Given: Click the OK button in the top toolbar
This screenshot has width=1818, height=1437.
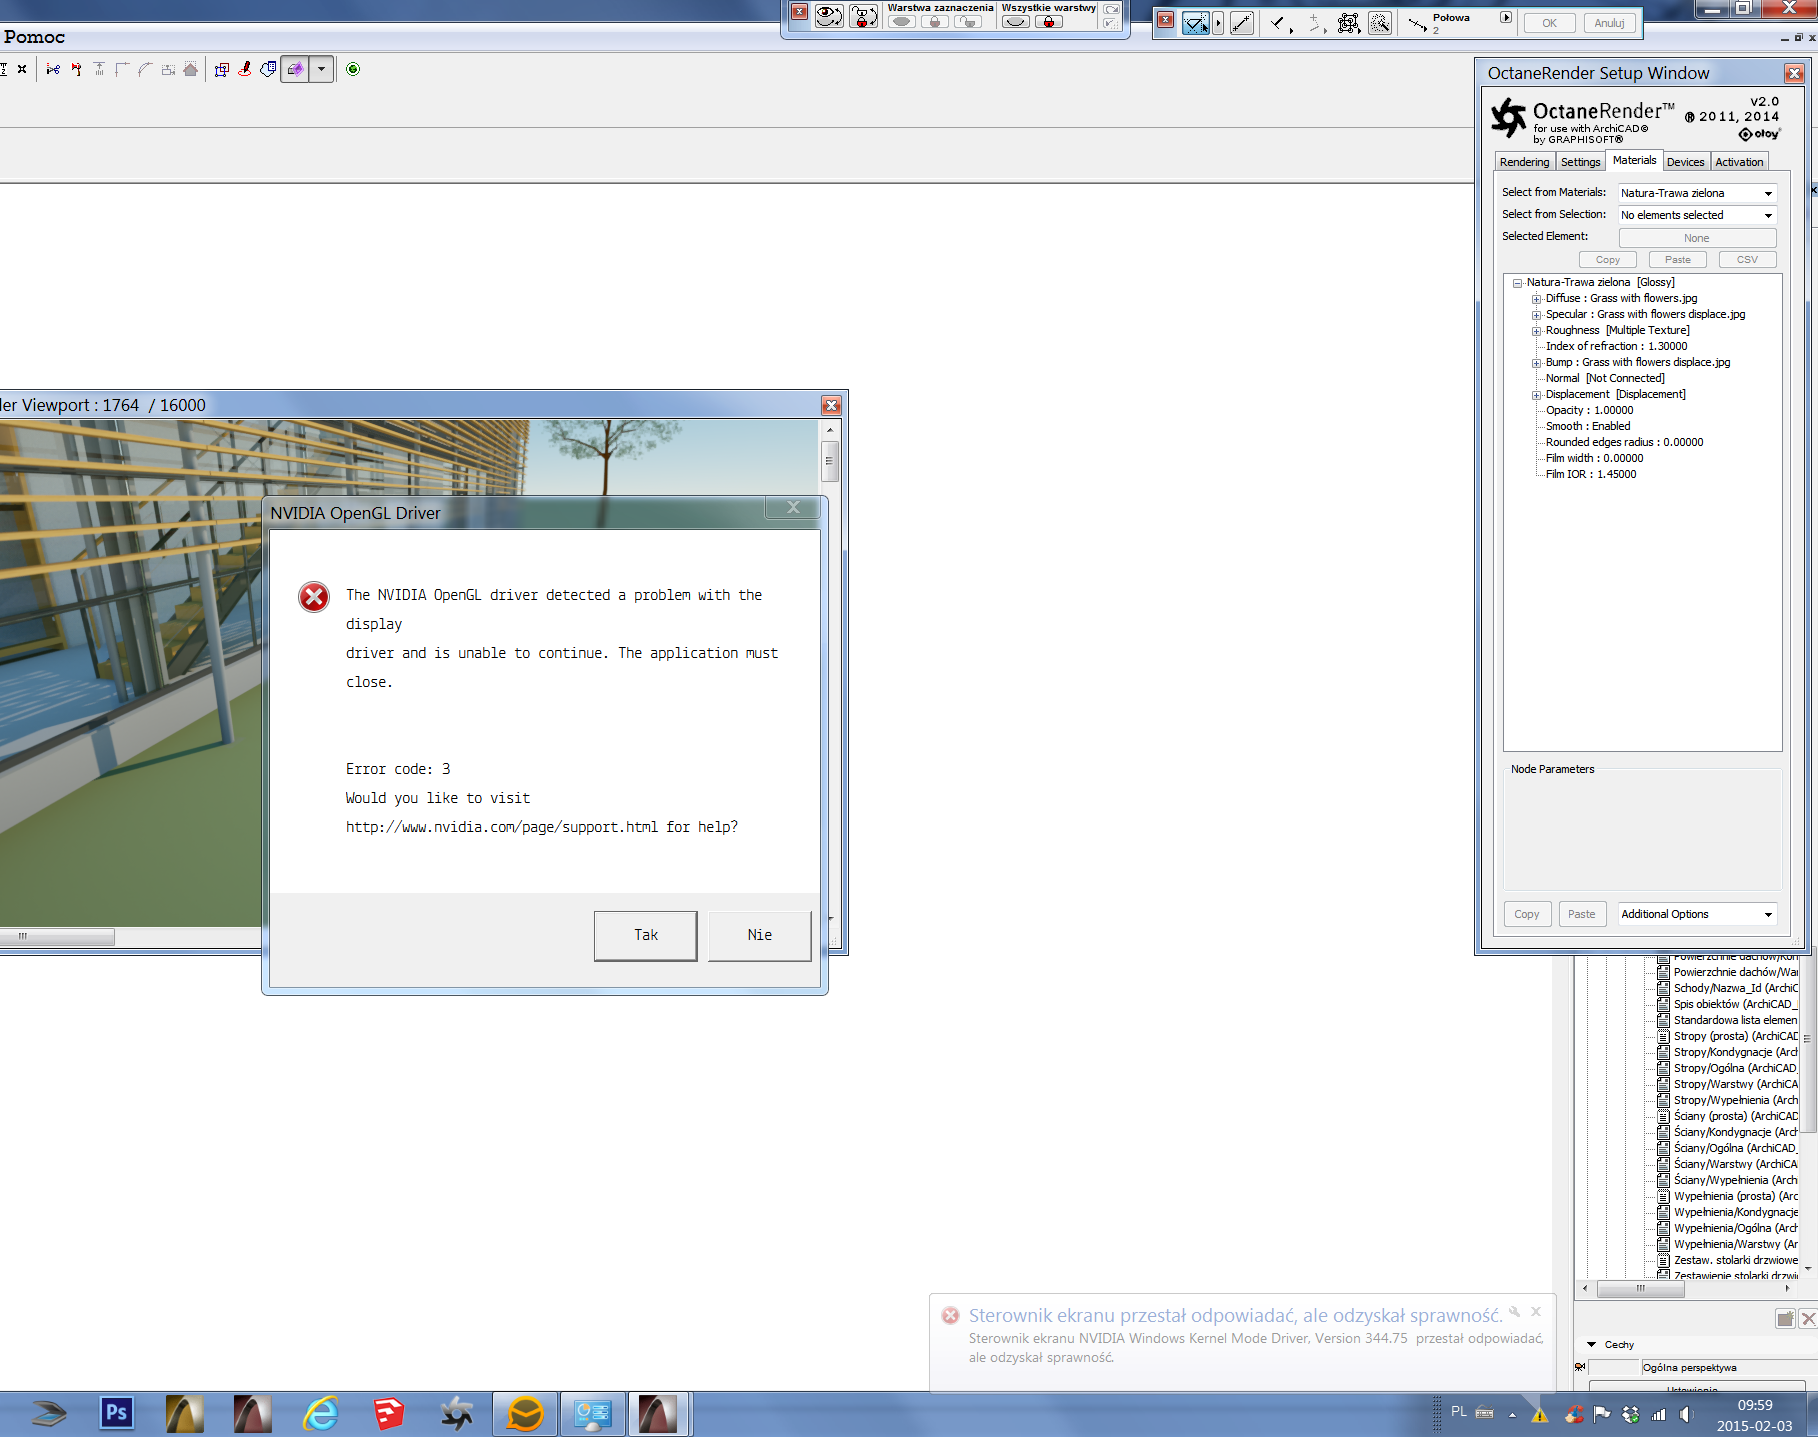Looking at the screenshot, I should click(1549, 23).
